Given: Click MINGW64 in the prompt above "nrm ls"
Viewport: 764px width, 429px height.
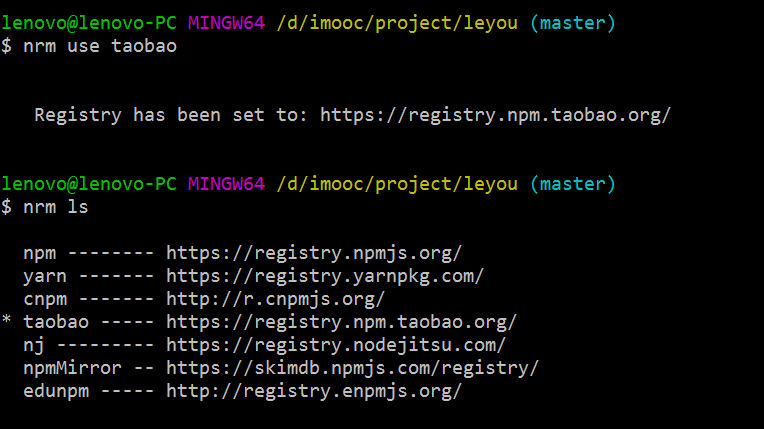Looking at the screenshot, I should pyautogui.click(x=226, y=184).
